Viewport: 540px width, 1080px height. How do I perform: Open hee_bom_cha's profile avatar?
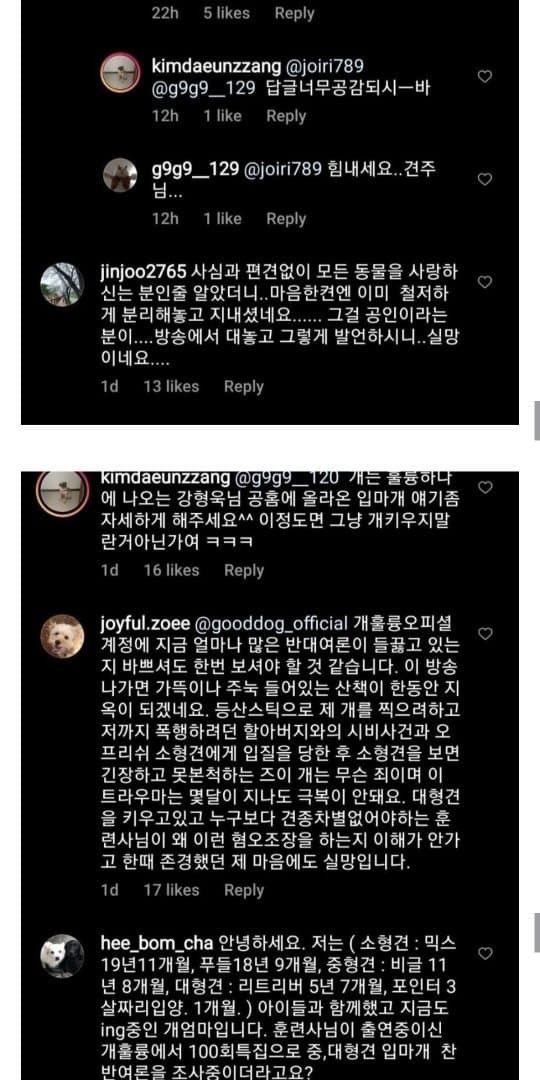pos(63,955)
